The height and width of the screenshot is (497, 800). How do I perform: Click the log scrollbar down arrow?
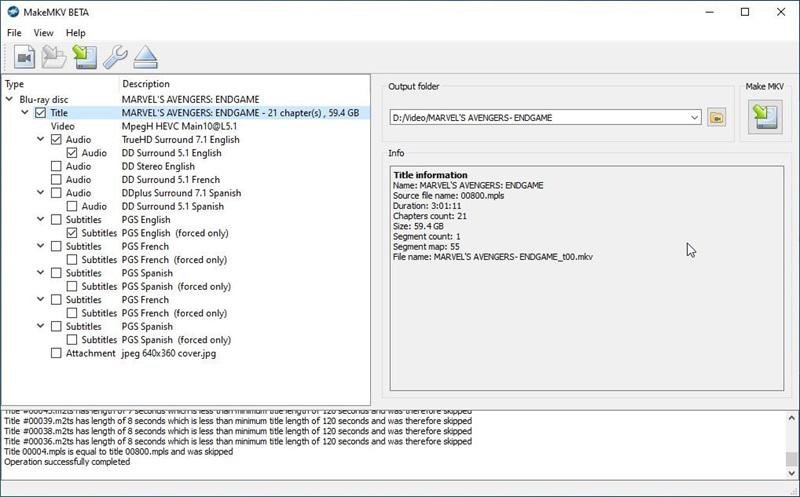click(791, 473)
